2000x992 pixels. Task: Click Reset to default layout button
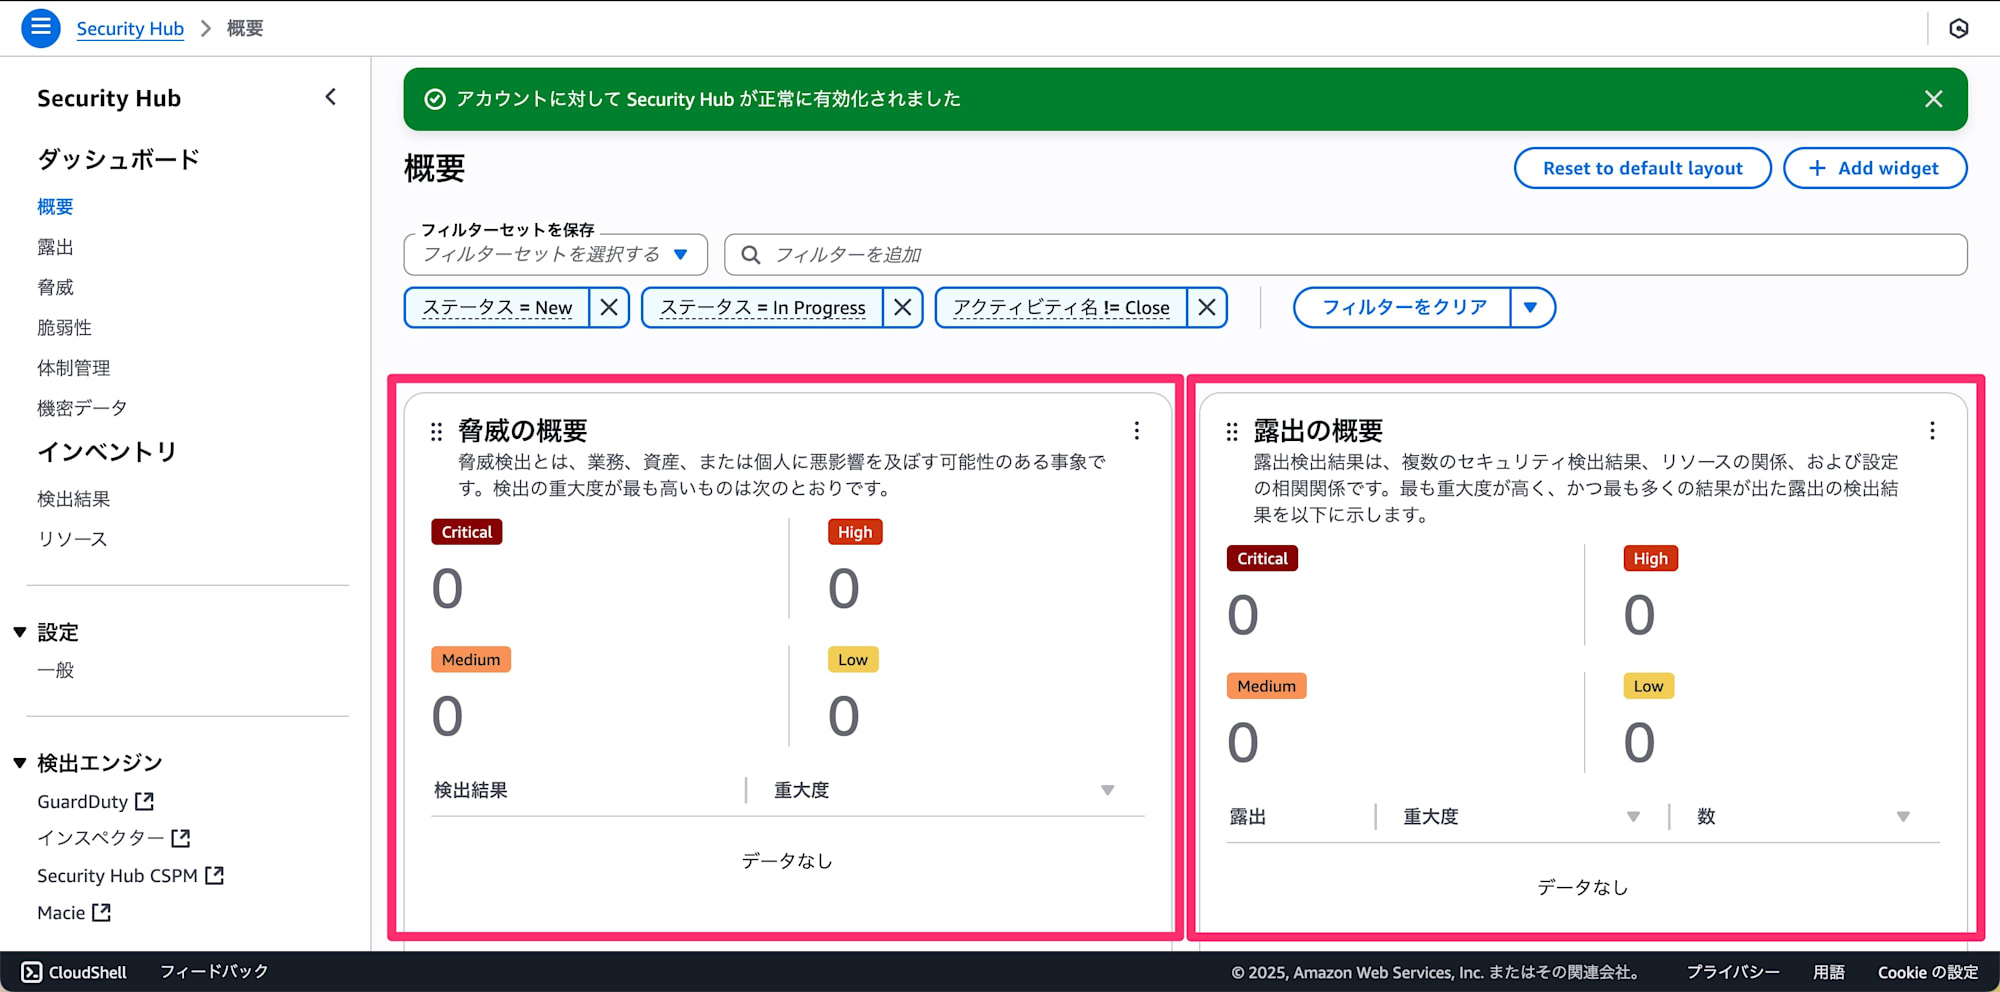(1642, 168)
